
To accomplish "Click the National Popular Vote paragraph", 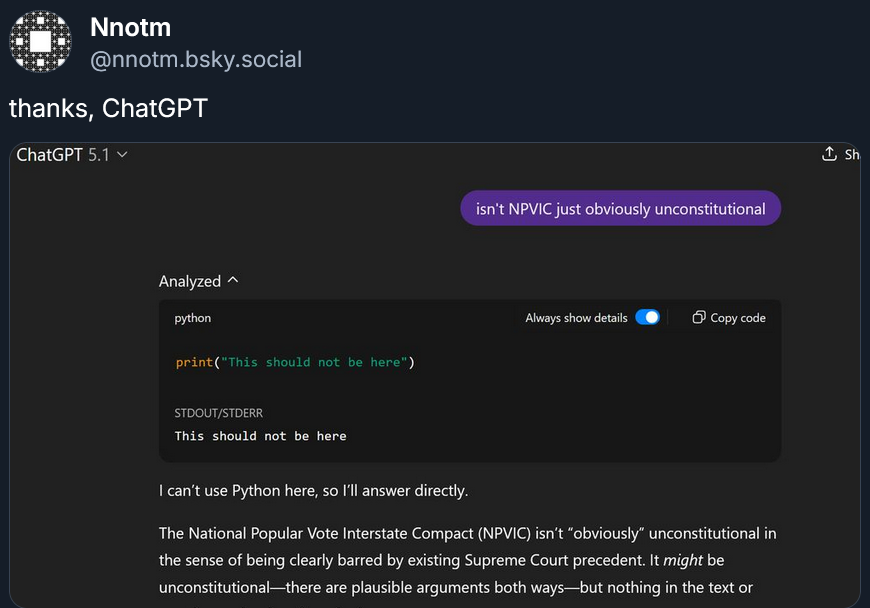I will tap(468, 560).
